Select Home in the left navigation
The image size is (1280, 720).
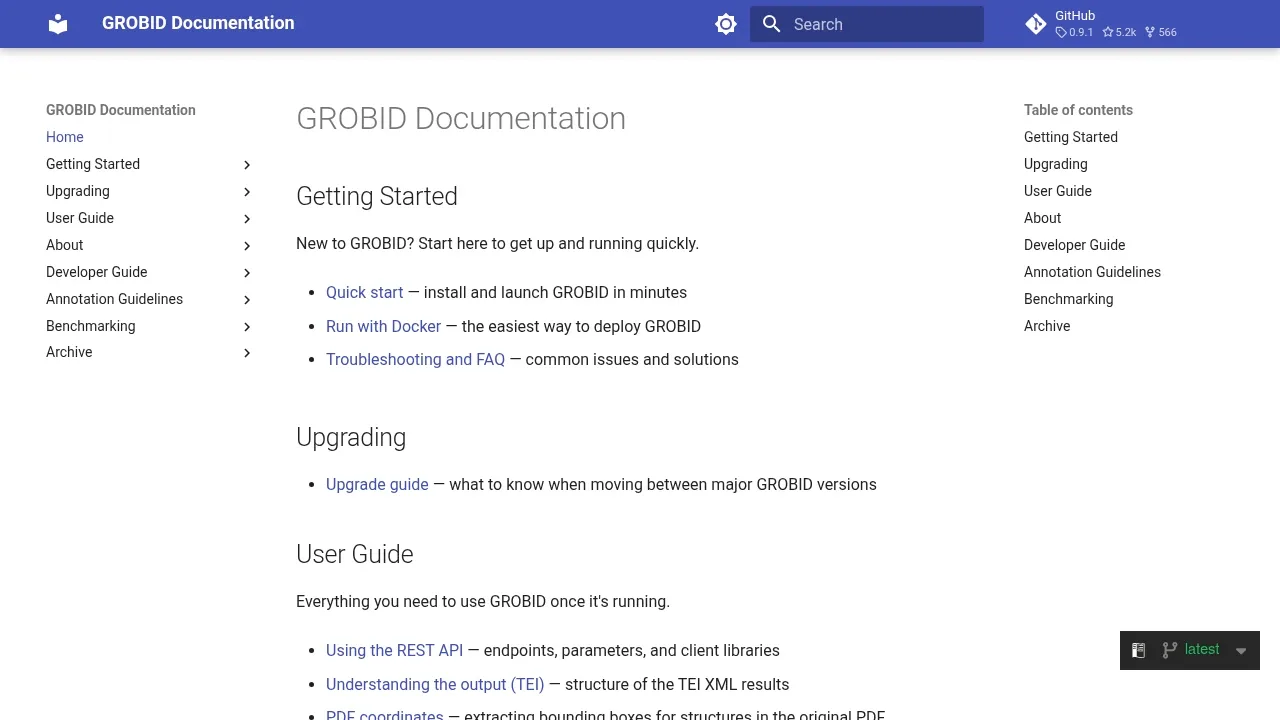(x=65, y=137)
